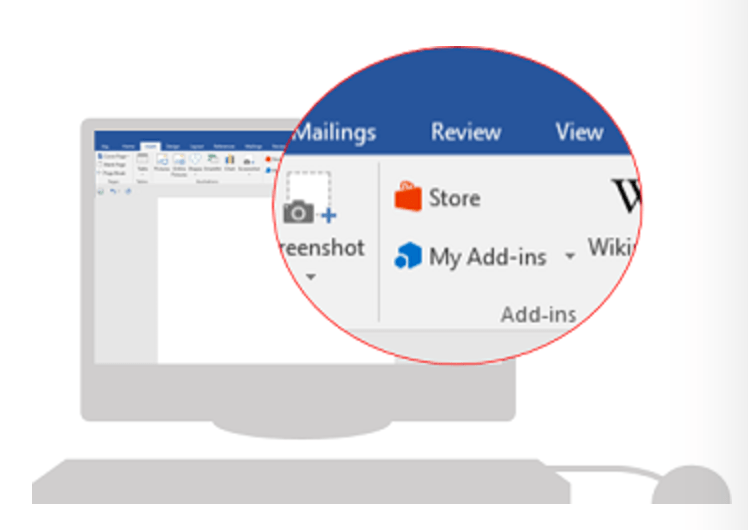The width and height of the screenshot is (748, 530).
Task: Click the Shapes icon on small monitor
Action: pos(195,159)
